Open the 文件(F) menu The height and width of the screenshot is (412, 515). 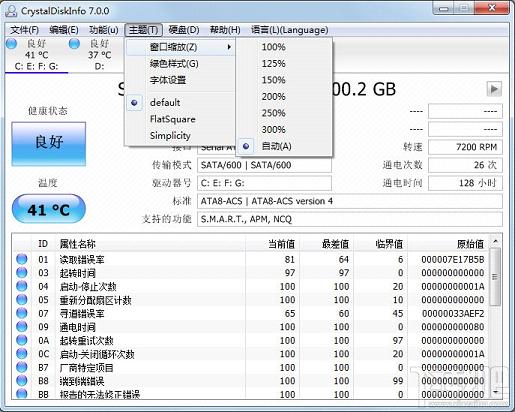click(x=24, y=30)
